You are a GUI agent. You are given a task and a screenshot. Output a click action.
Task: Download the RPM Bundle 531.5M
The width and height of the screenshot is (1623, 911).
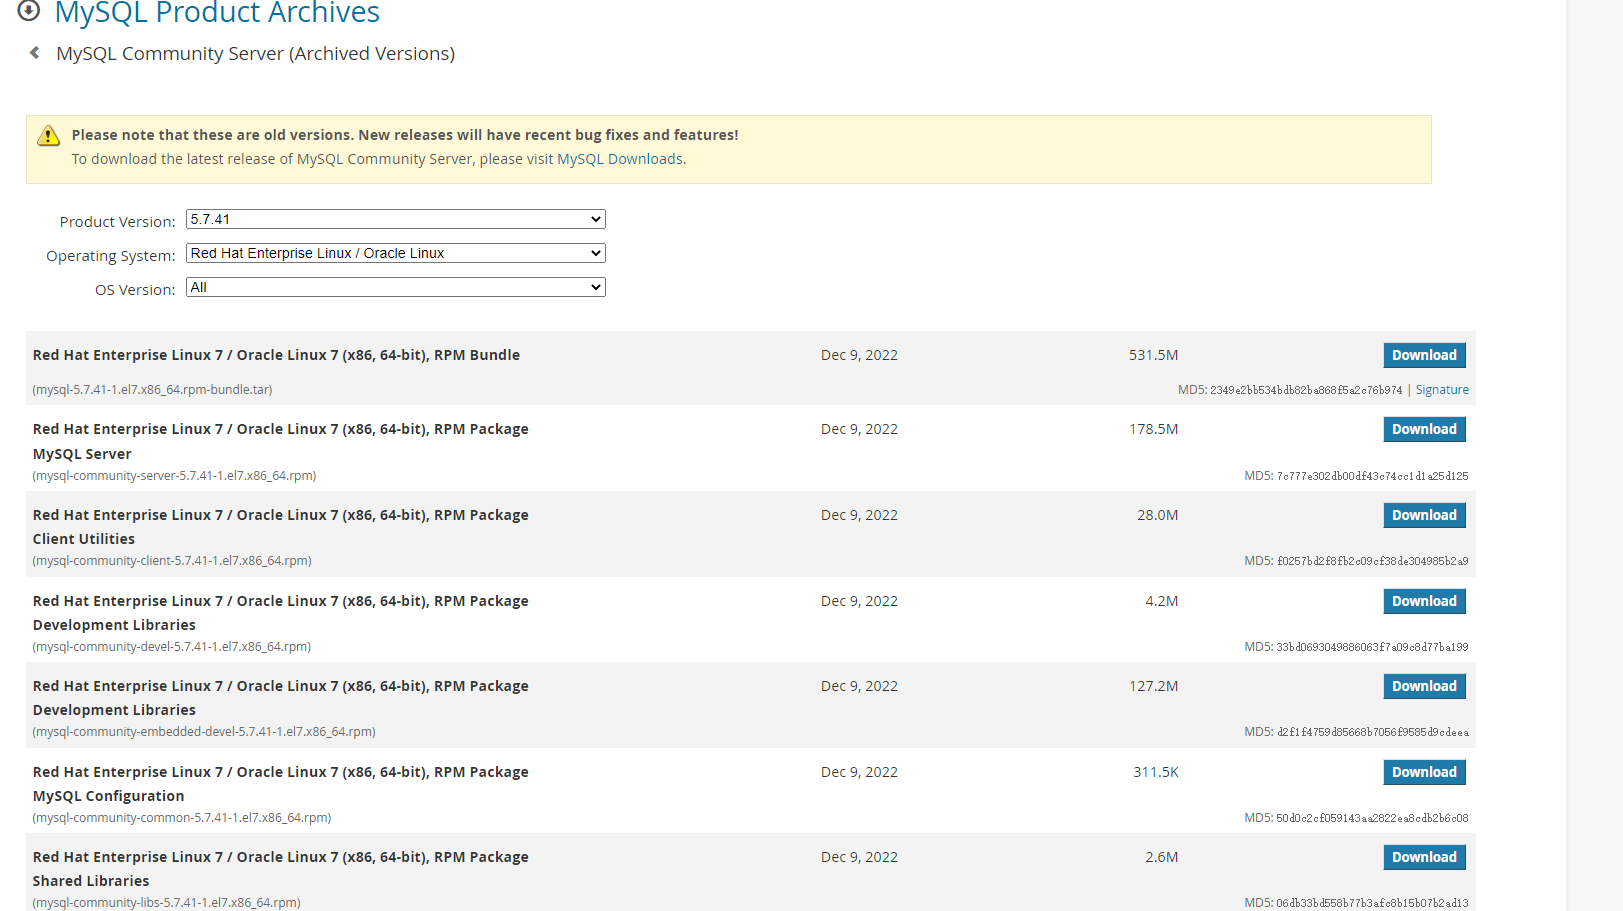1424,355
